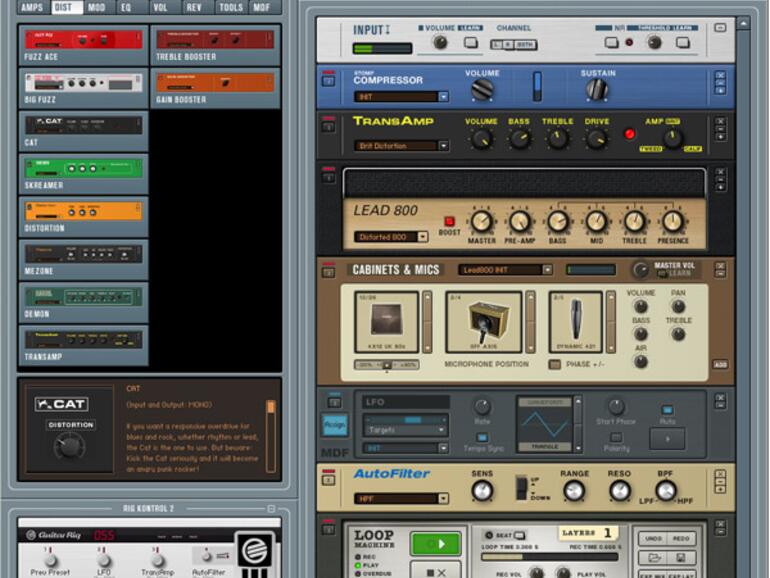This screenshot has width=770, height=578.
Task: Pick the green Skreamer pedal
Action: [83, 173]
